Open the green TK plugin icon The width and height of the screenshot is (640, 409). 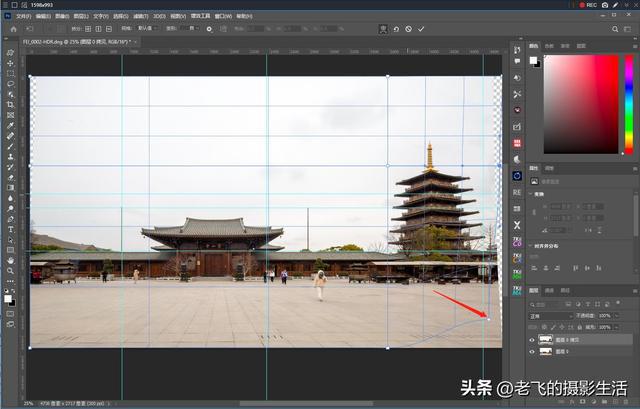coord(517,274)
